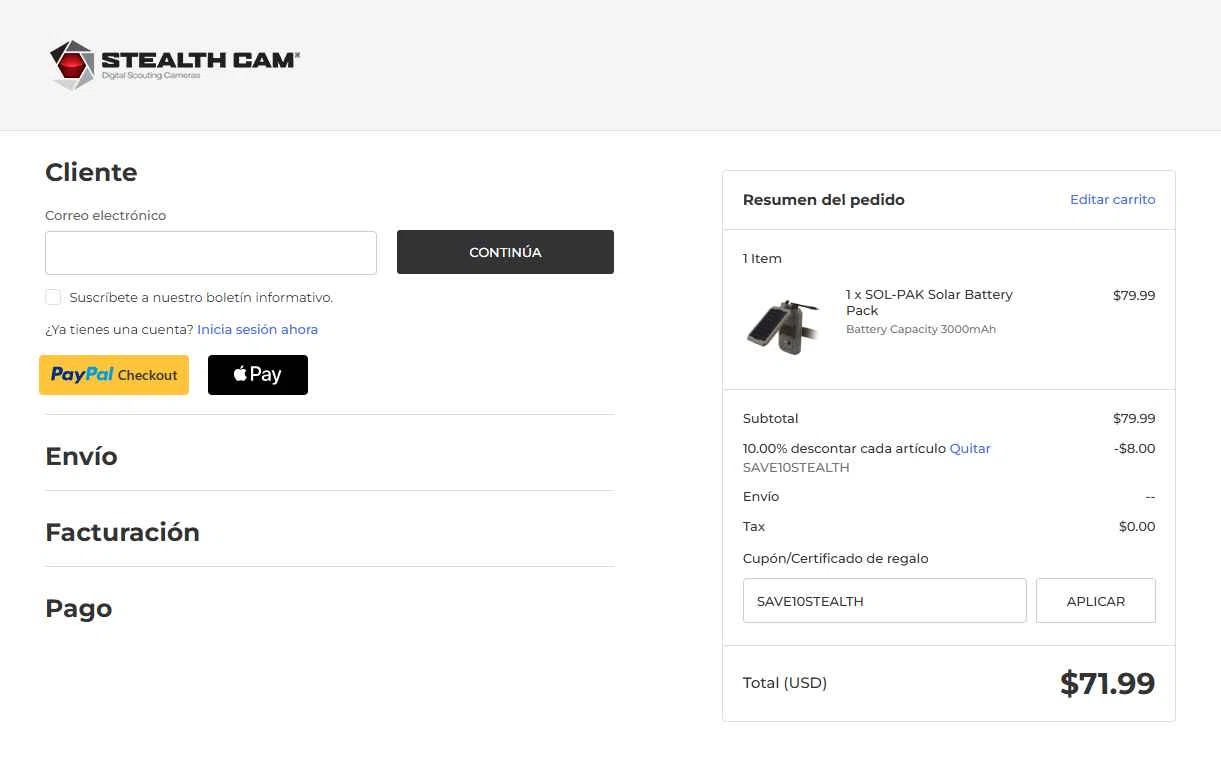Click the Subtotal amount $79.99

click(x=1134, y=418)
